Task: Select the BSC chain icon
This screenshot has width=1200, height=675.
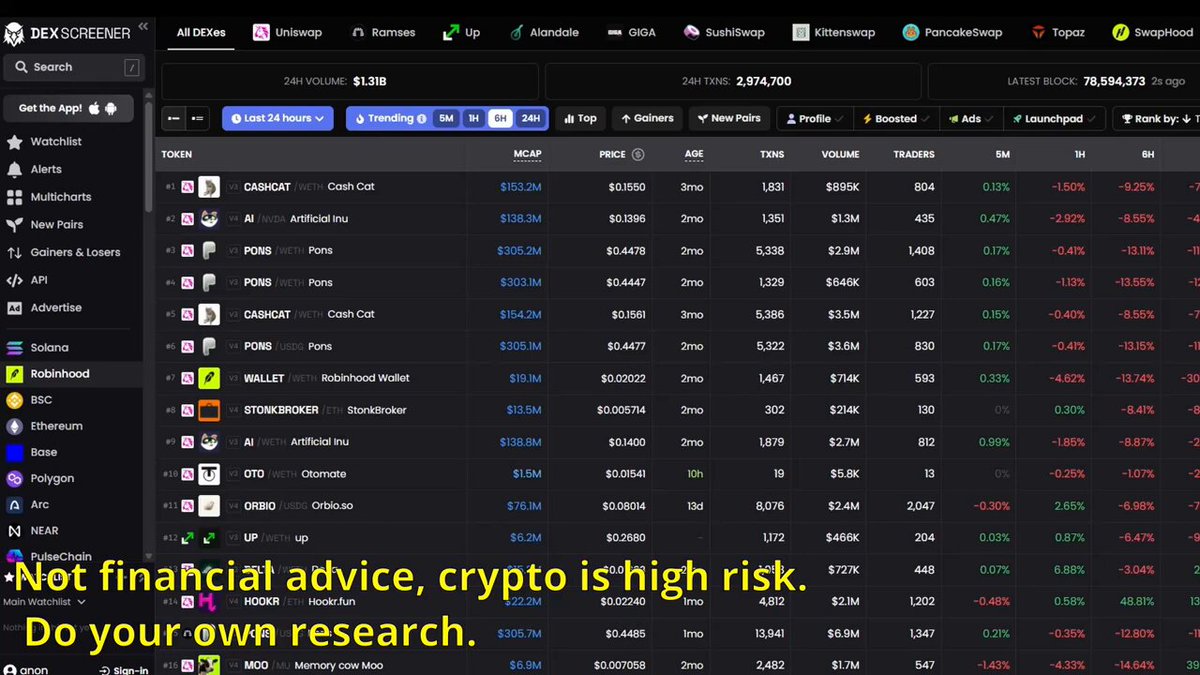Action: (14, 400)
